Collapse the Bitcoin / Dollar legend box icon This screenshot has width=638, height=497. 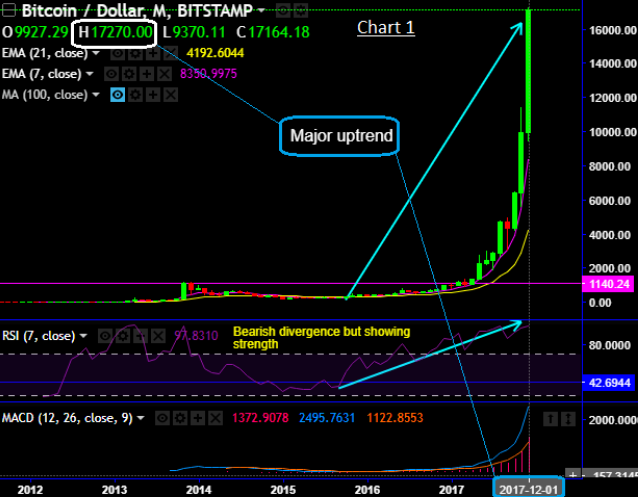click(x=9, y=11)
